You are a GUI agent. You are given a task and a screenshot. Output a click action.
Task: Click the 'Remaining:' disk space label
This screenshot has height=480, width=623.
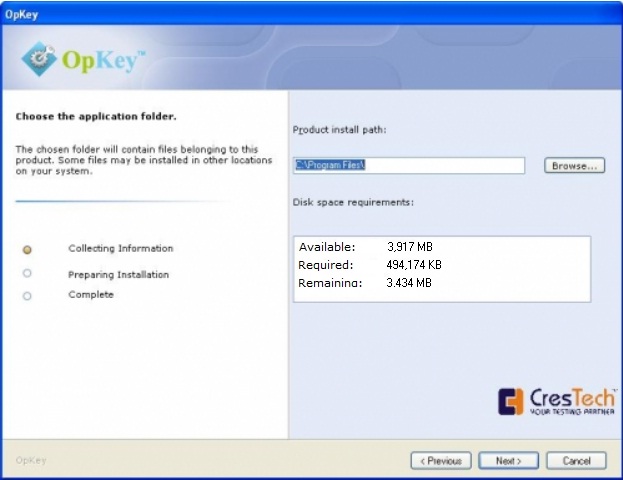330,283
